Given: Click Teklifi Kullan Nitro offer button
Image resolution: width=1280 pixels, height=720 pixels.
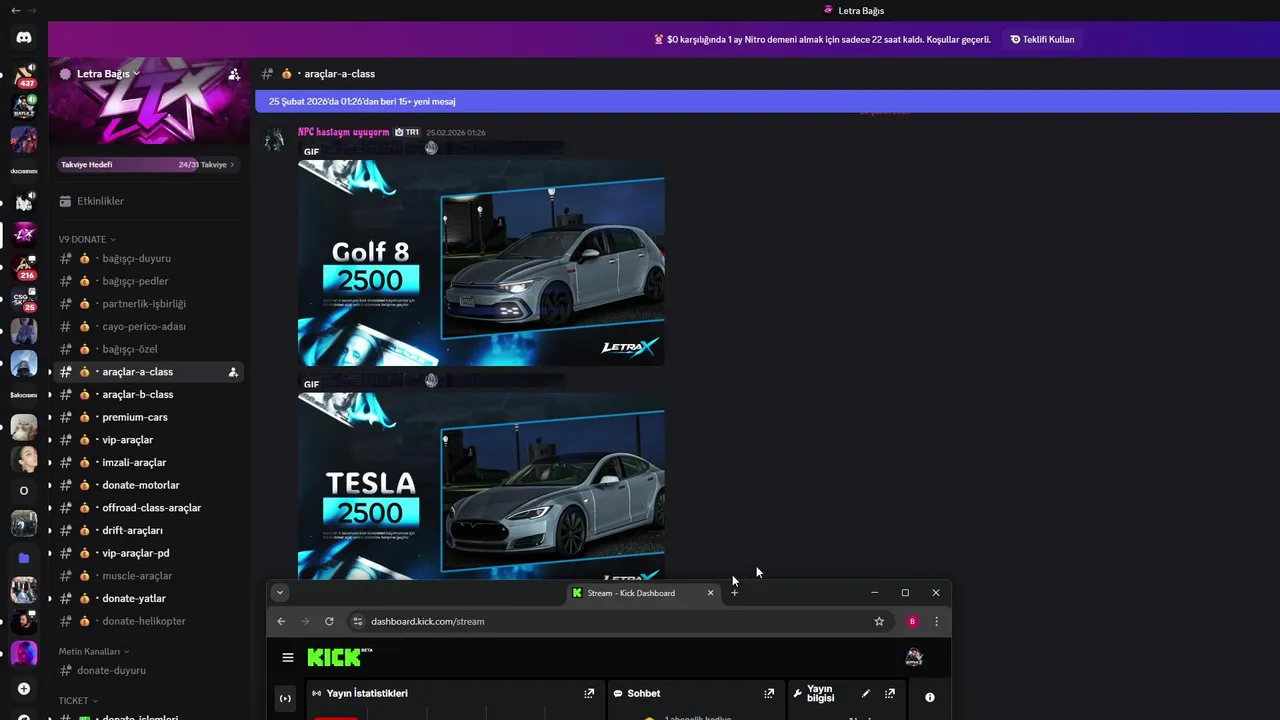Looking at the screenshot, I should point(1043,40).
